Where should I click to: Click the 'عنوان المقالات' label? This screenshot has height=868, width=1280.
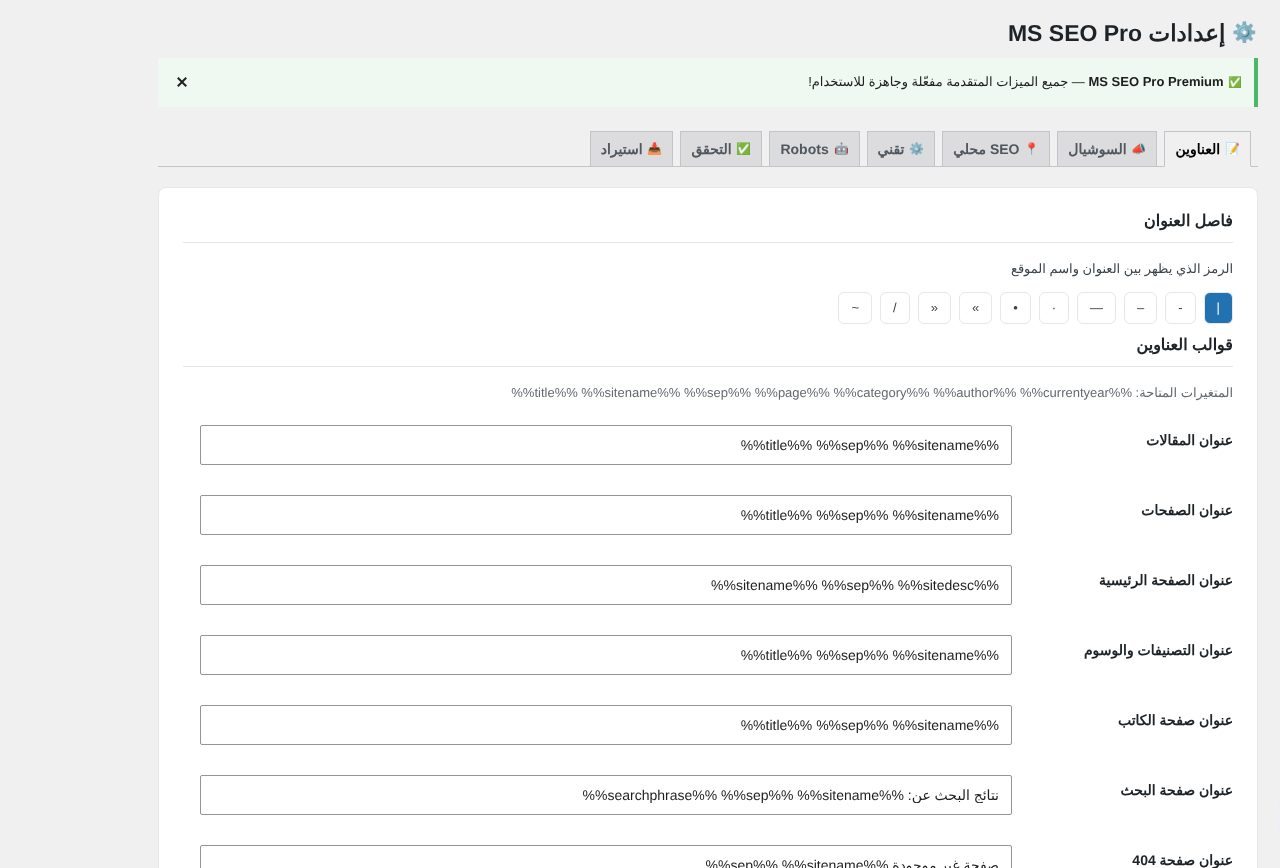pyautogui.click(x=1189, y=440)
